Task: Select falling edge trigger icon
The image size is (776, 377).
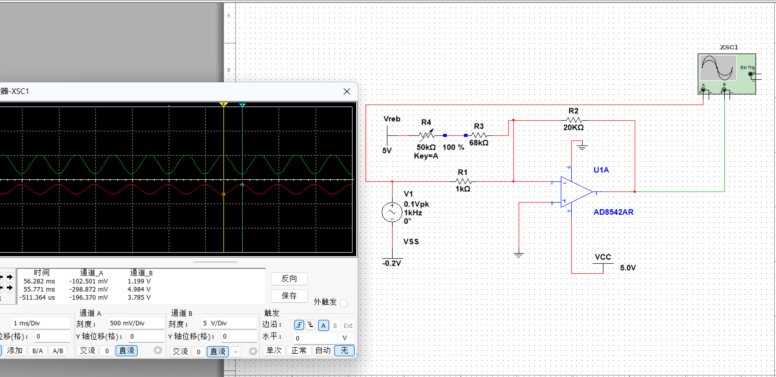Action: pos(310,325)
